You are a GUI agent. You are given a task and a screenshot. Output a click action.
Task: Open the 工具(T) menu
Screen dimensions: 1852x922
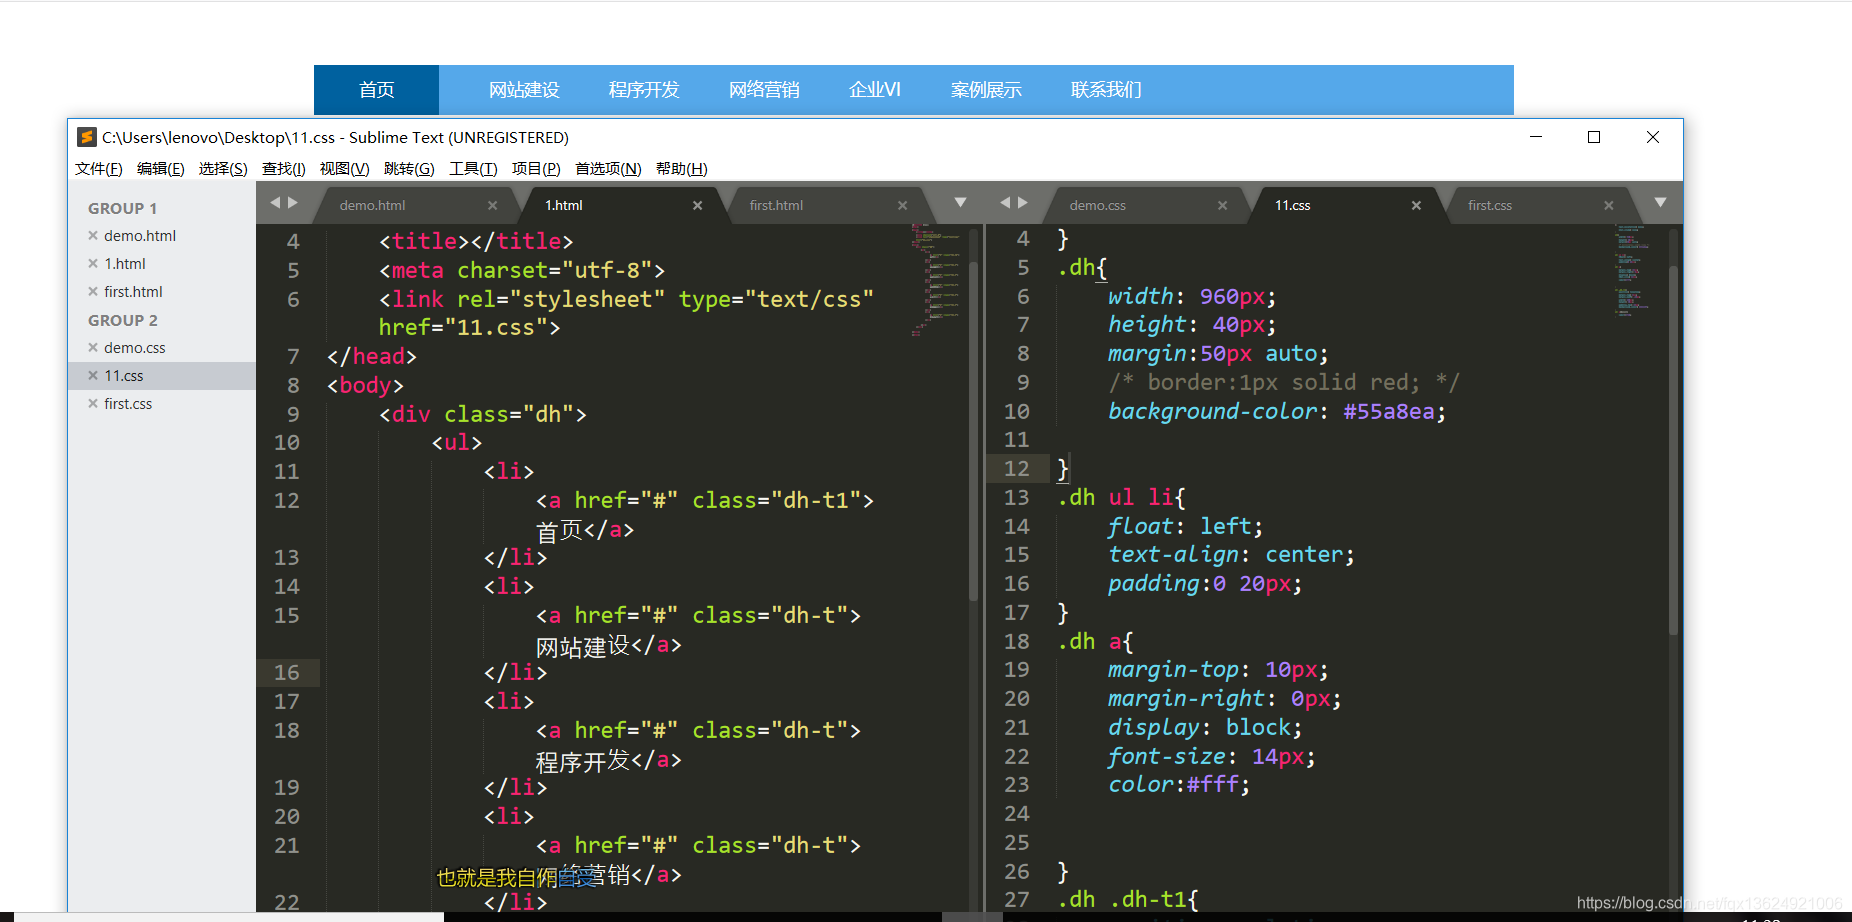473,169
